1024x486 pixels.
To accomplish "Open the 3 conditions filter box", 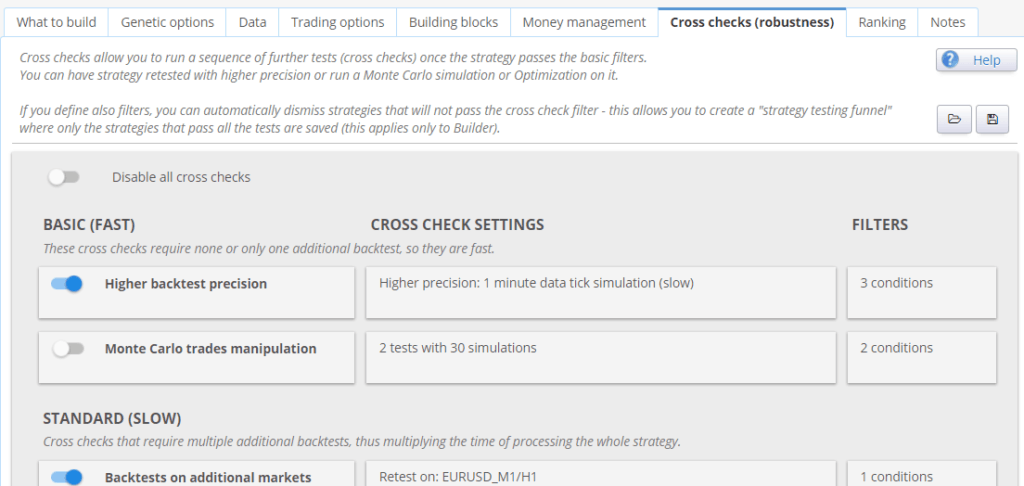I will [922, 293].
